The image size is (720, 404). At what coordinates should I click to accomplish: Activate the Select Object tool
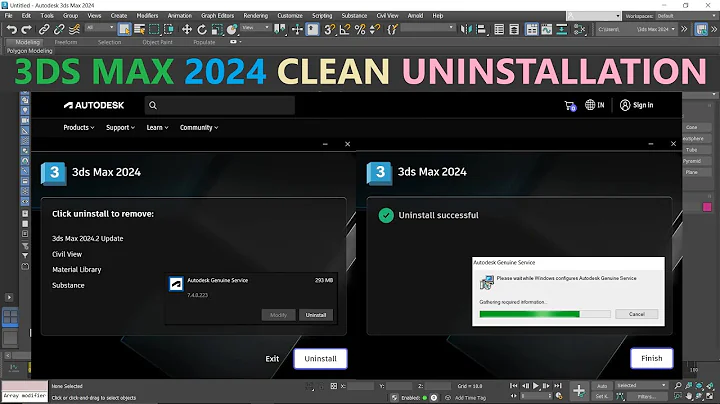click(x=124, y=29)
